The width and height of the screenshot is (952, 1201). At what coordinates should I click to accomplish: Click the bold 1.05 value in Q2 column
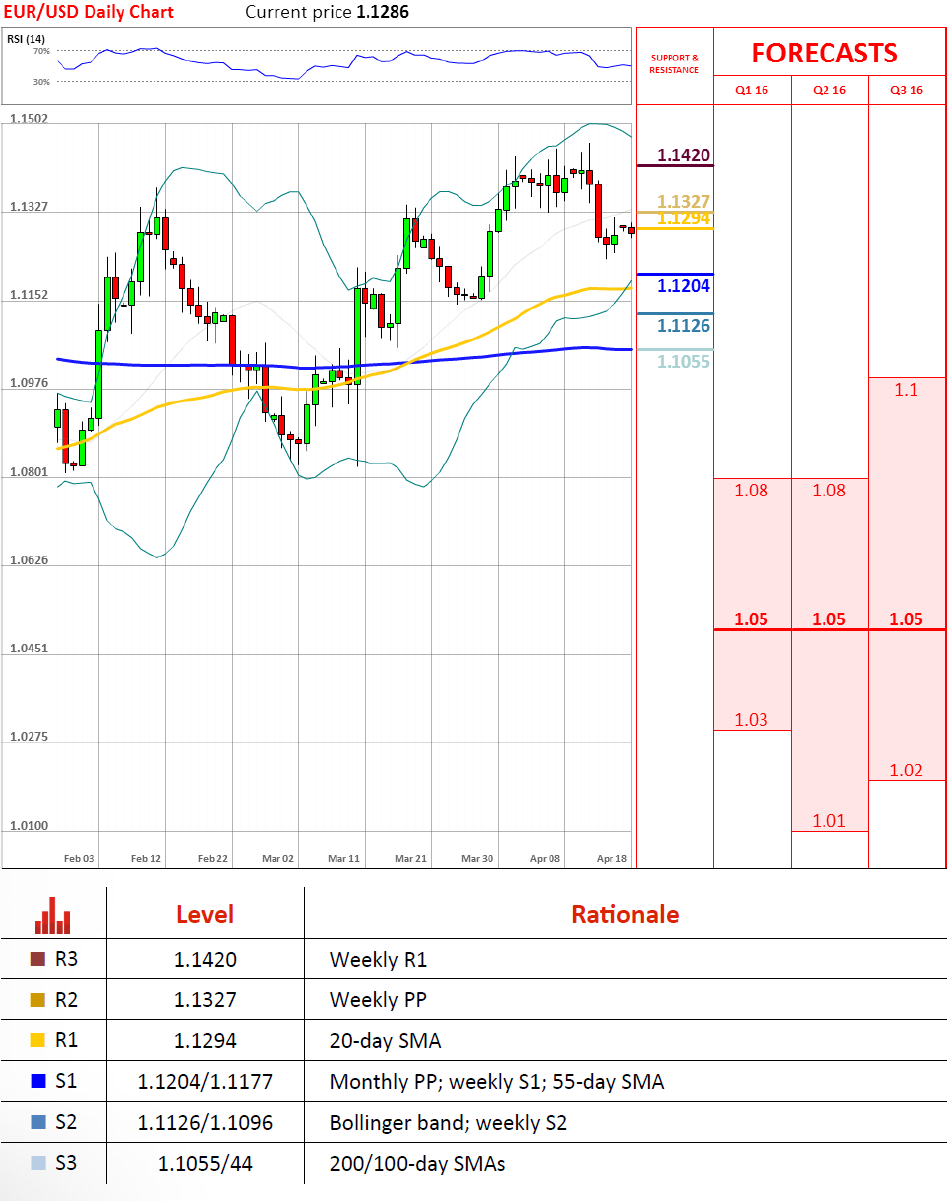click(x=829, y=619)
